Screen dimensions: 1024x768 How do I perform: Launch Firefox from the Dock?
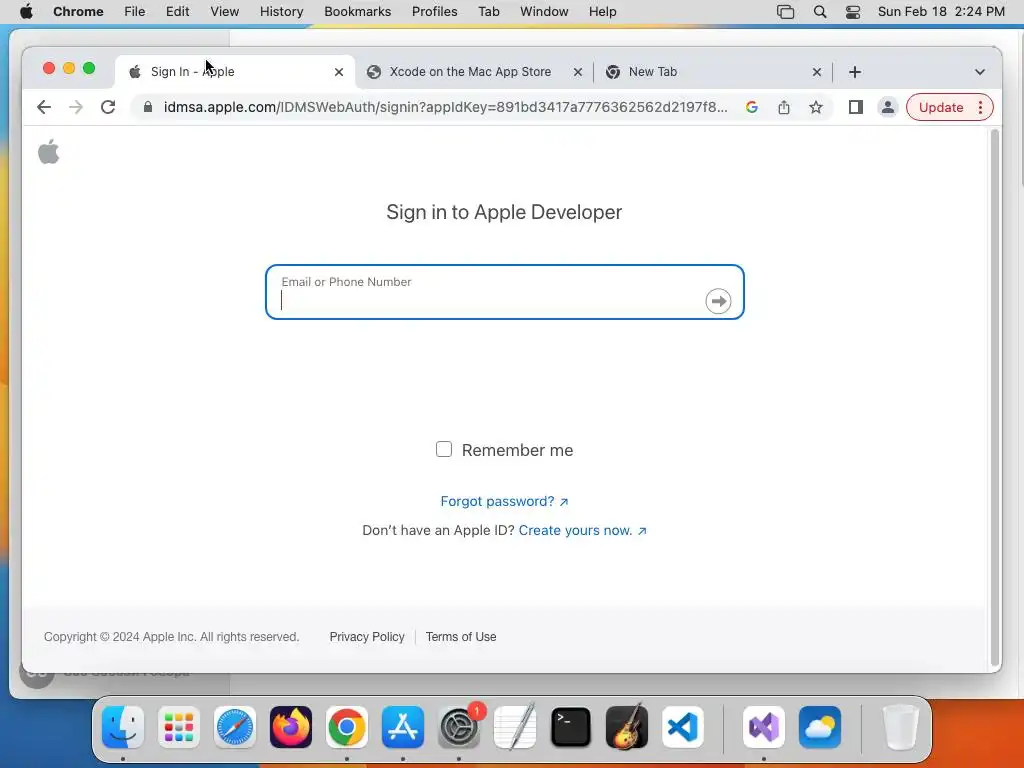(291, 727)
